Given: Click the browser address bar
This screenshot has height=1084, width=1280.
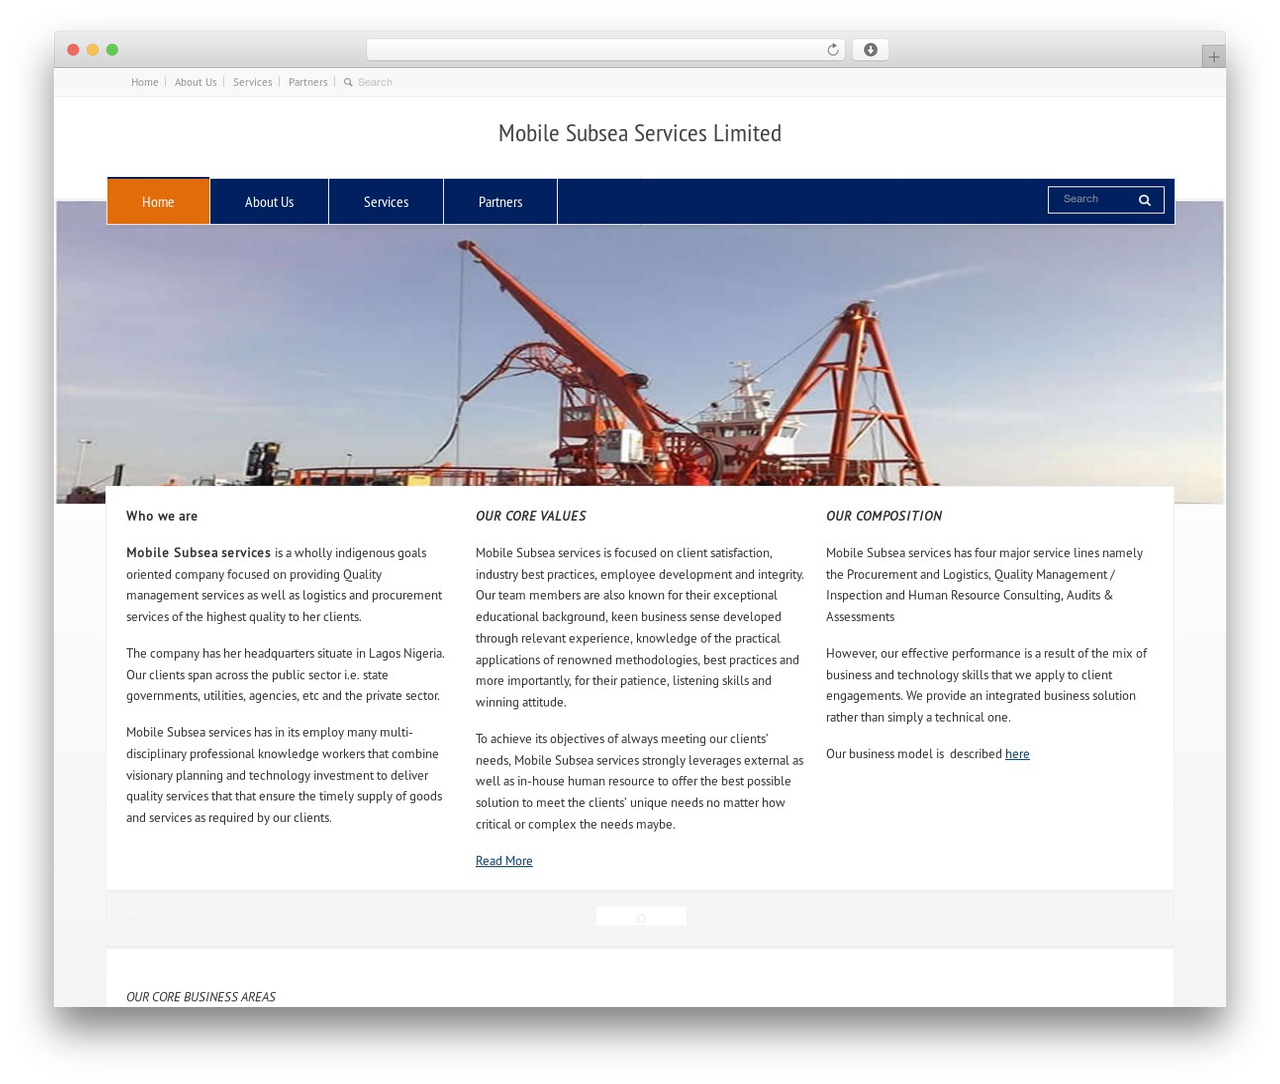Looking at the screenshot, I should (x=605, y=50).
